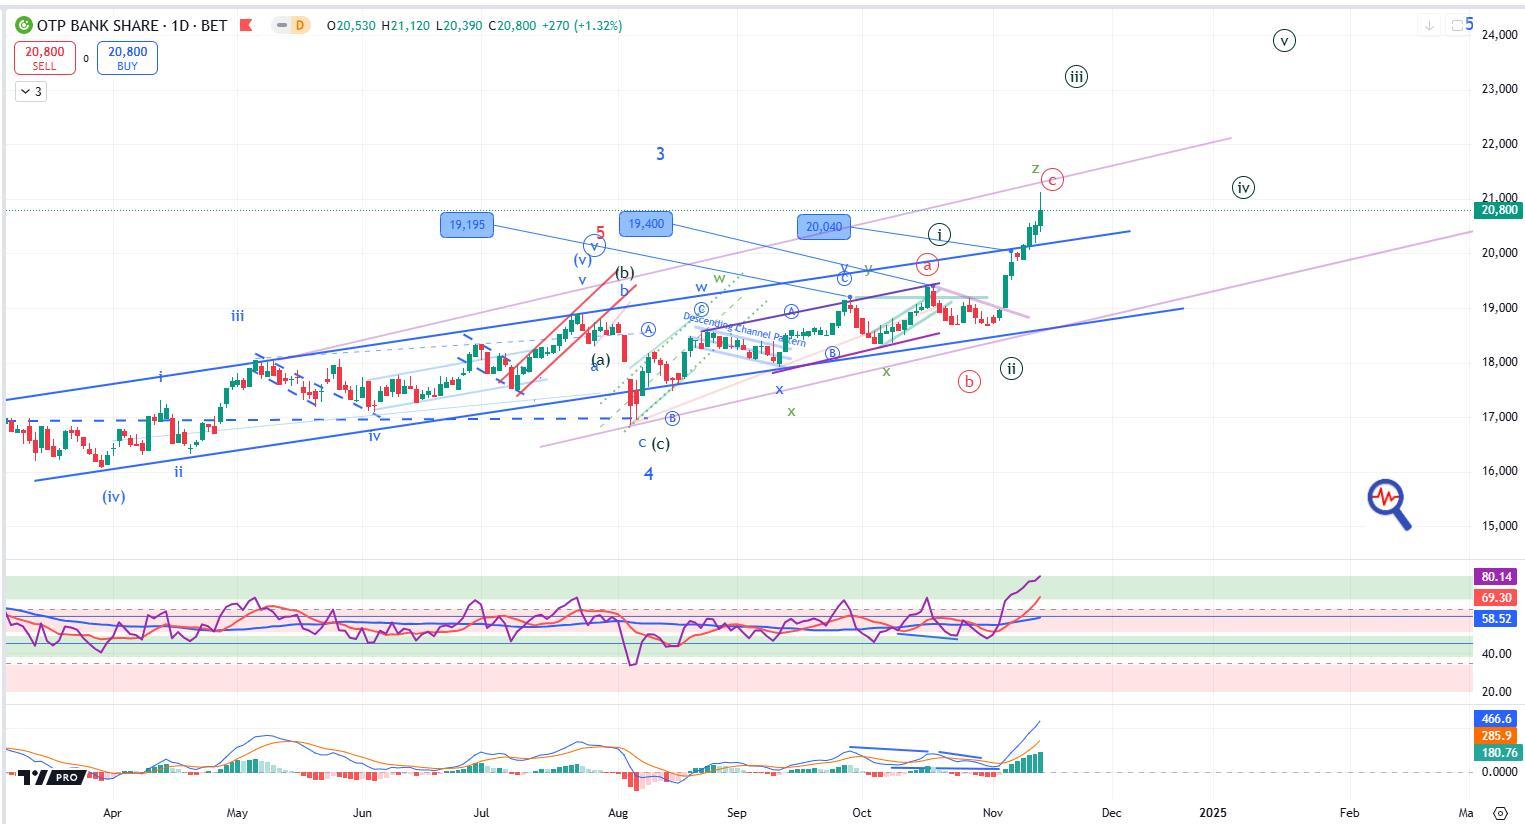Click the red flag icon beside BET

(246, 25)
